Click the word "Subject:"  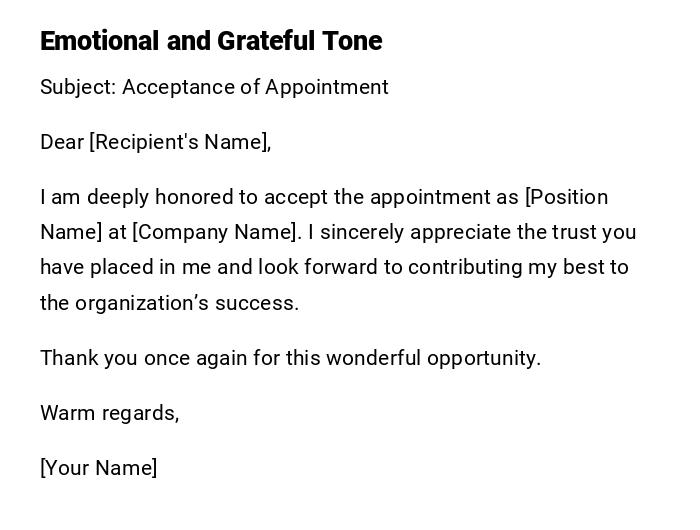[78, 87]
